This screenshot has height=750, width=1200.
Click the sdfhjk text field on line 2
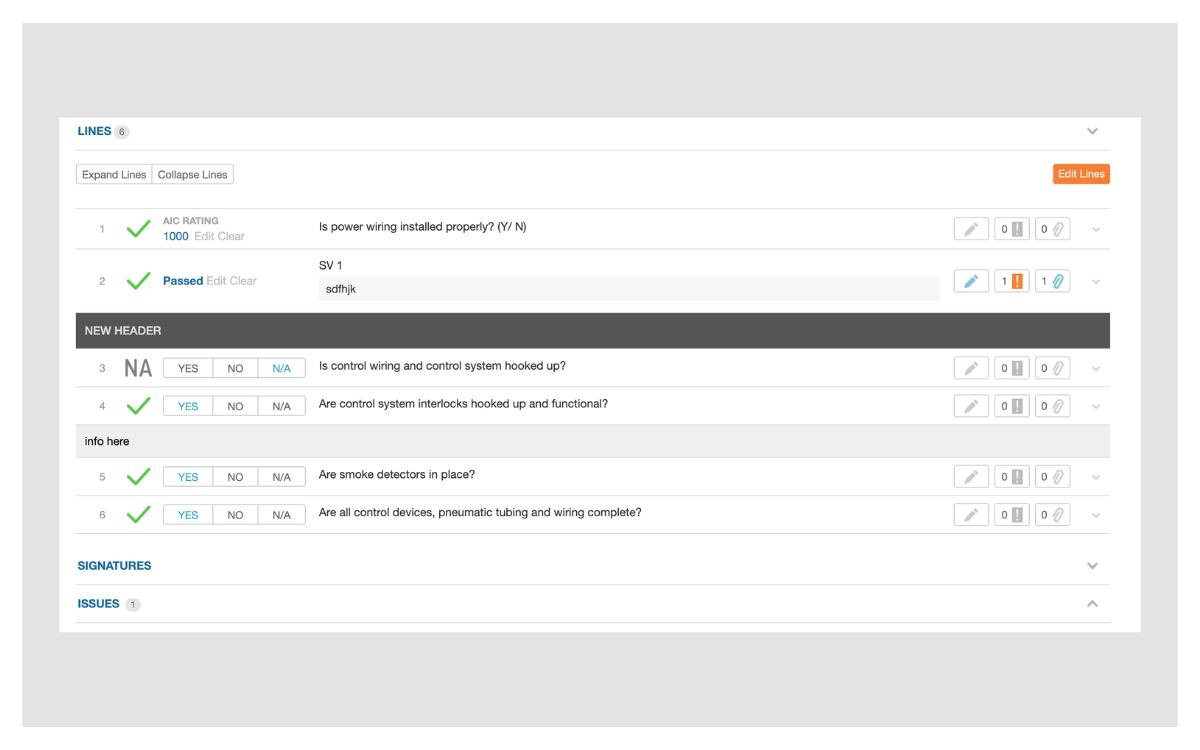click(x=629, y=289)
